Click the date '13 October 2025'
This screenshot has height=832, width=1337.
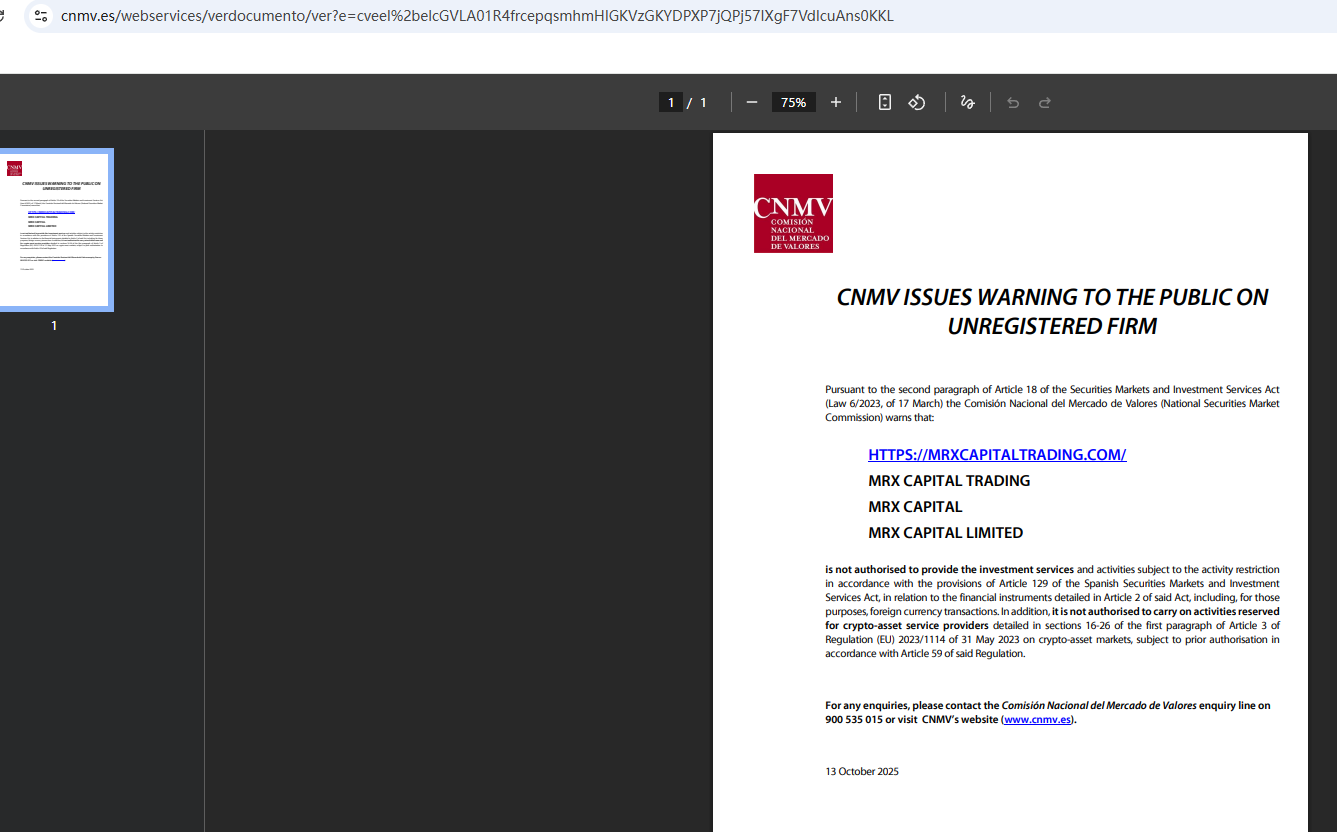pos(862,772)
